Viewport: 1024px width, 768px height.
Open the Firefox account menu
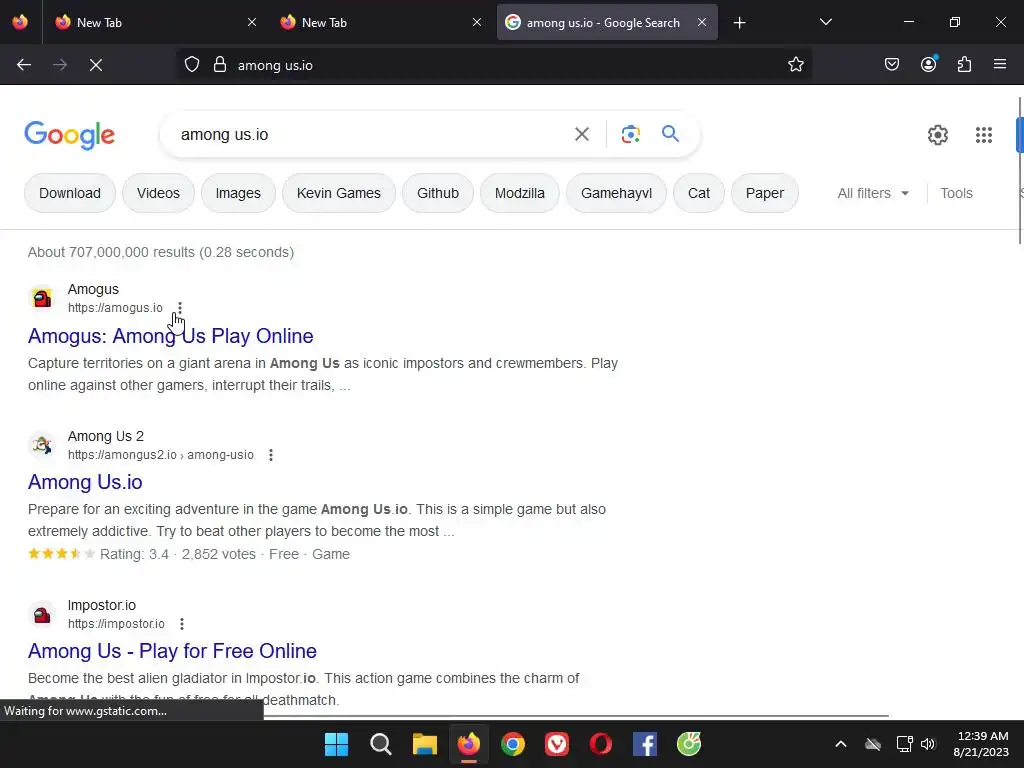928,65
